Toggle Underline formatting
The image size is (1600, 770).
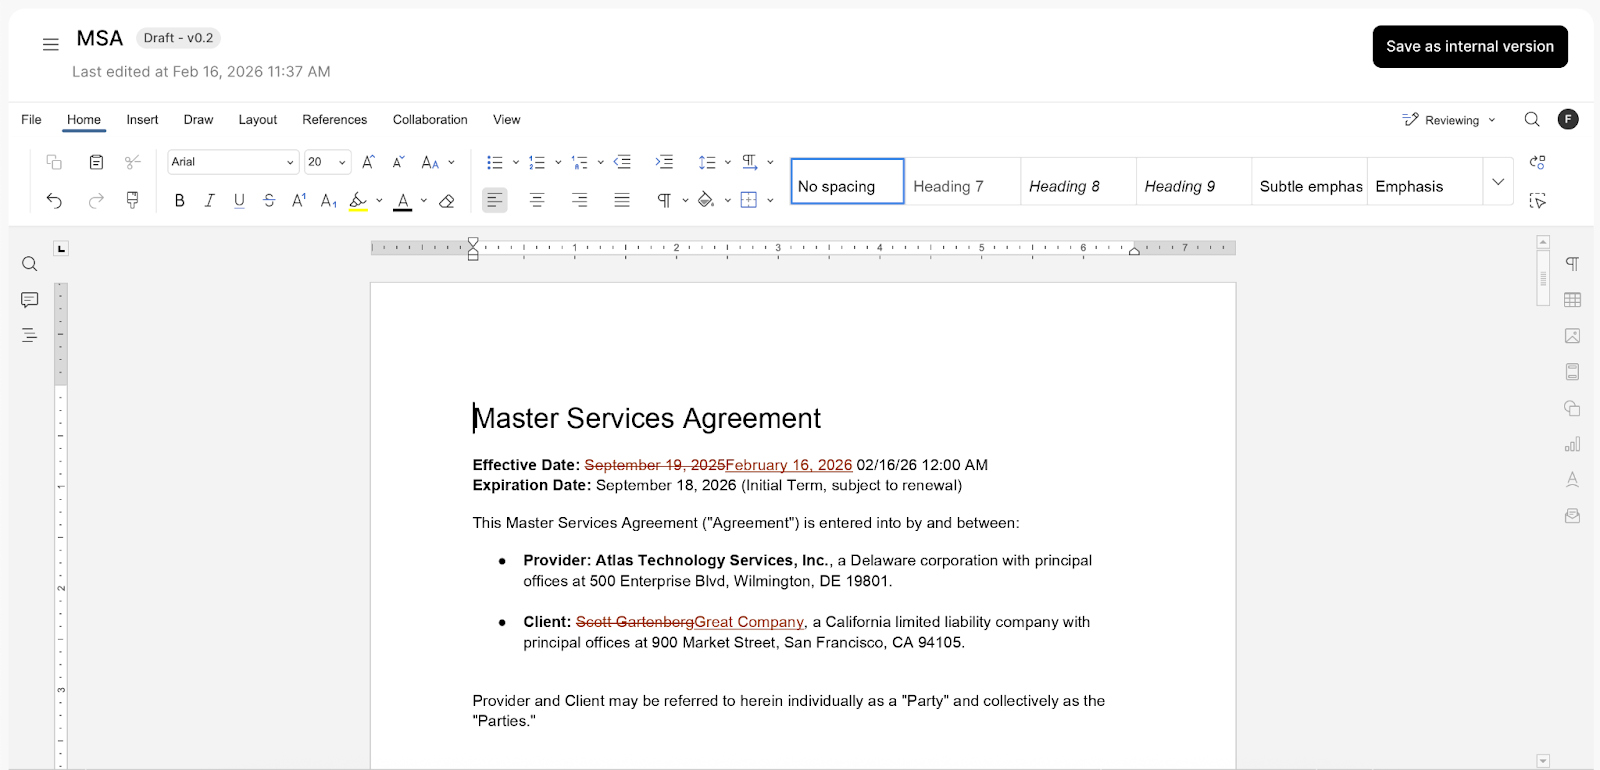pyautogui.click(x=239, y=201)
